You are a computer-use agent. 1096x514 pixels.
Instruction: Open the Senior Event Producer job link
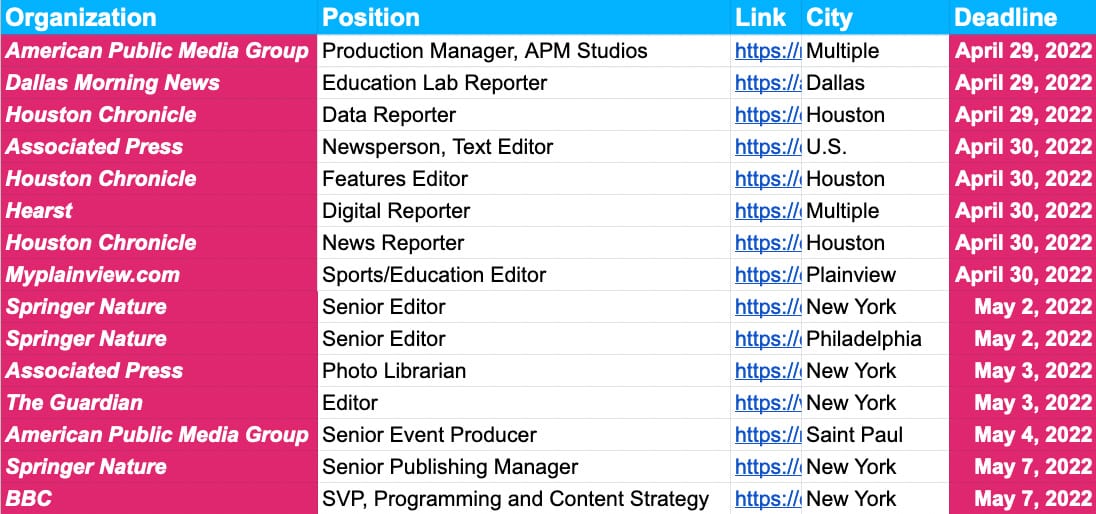[x=767, y=435]
